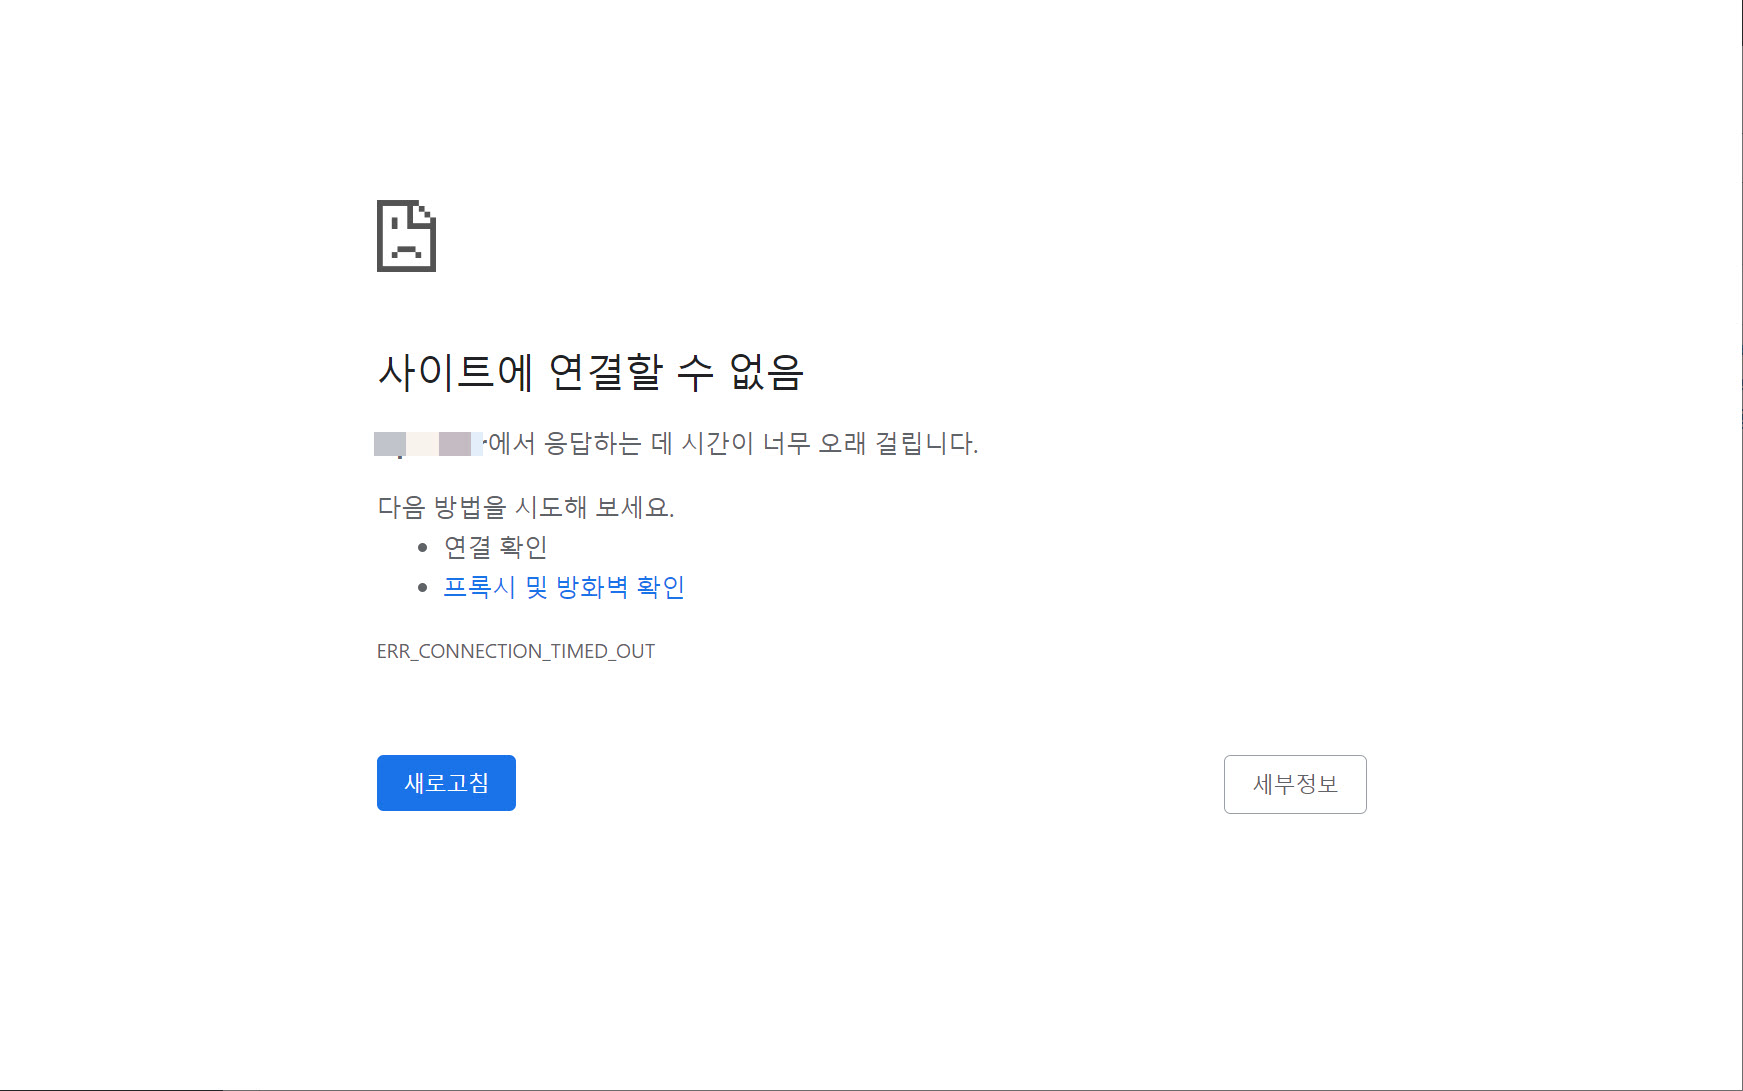Image resolution: width=1743 pixels, height=1091 pixels.
Task: Select the 다음 방법을 시도해 보세요 text
Action: (527, 507)
